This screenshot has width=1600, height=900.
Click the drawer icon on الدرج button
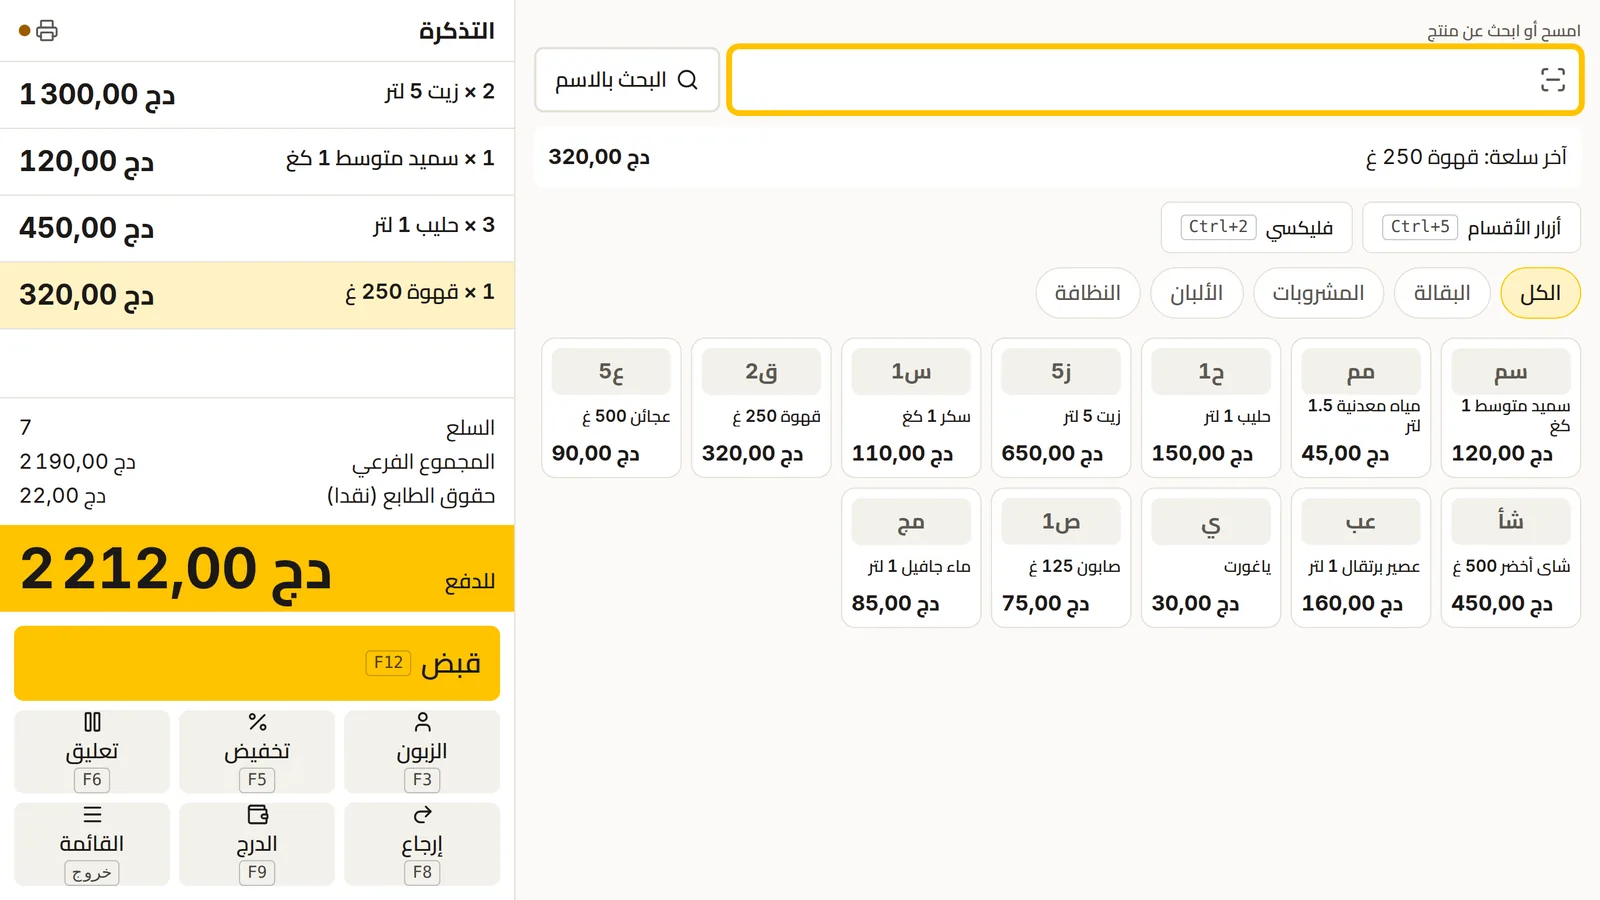257,814
